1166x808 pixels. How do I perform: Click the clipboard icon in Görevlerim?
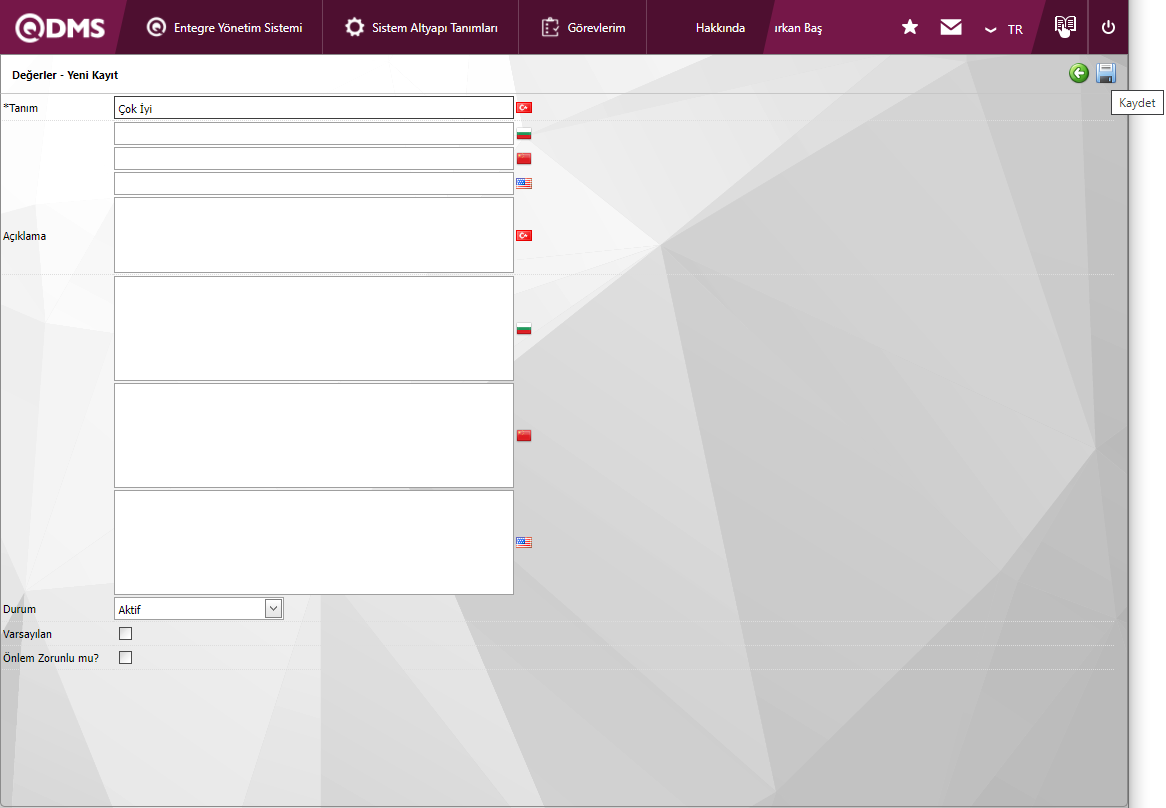[550, 28]
